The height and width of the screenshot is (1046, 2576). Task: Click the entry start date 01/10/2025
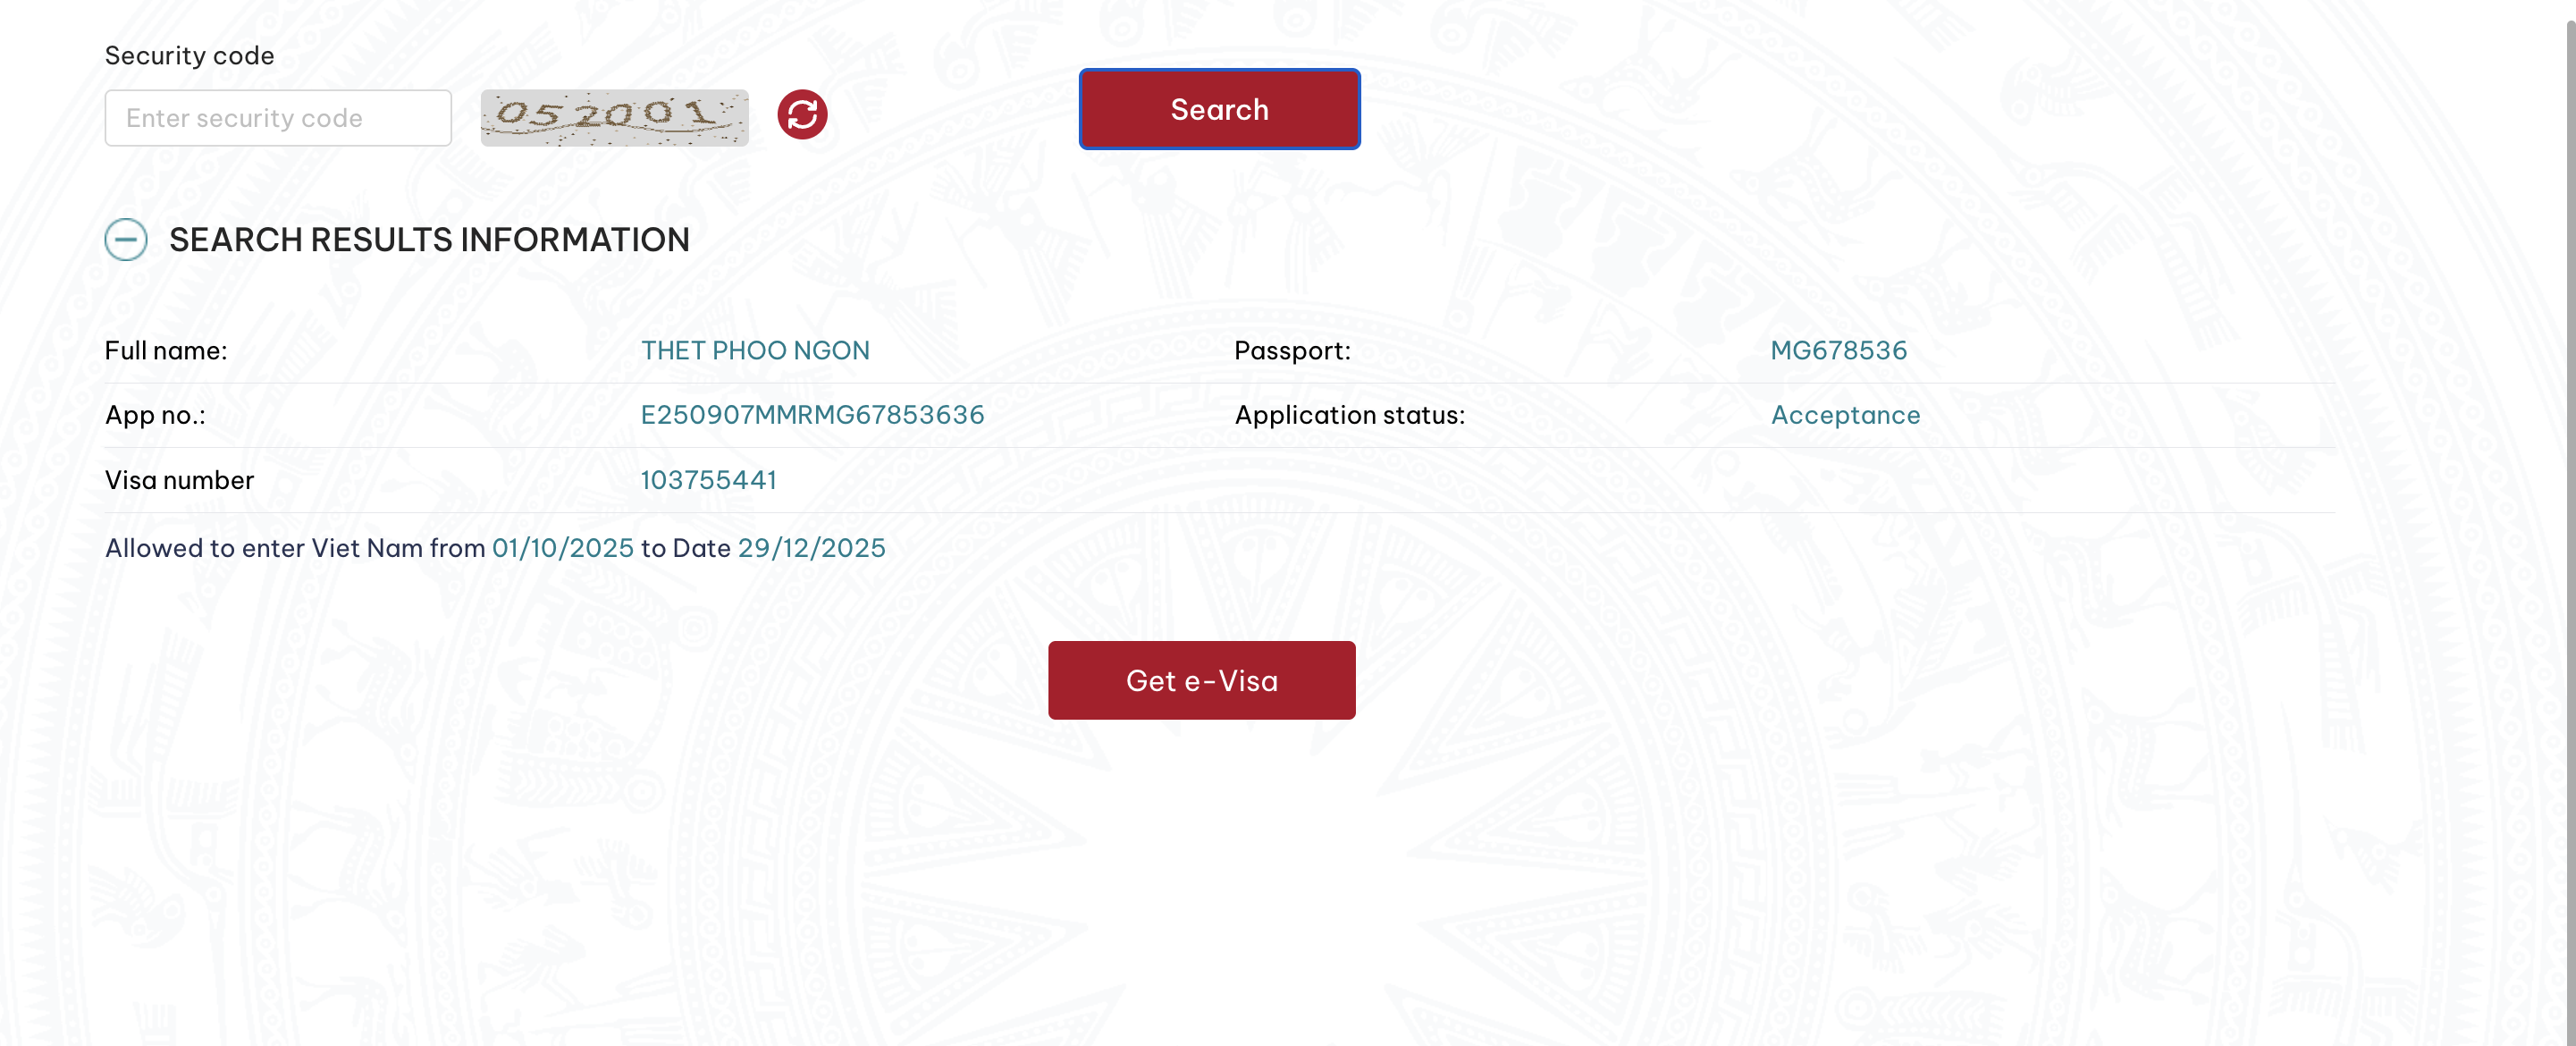[x=563, y=548]
